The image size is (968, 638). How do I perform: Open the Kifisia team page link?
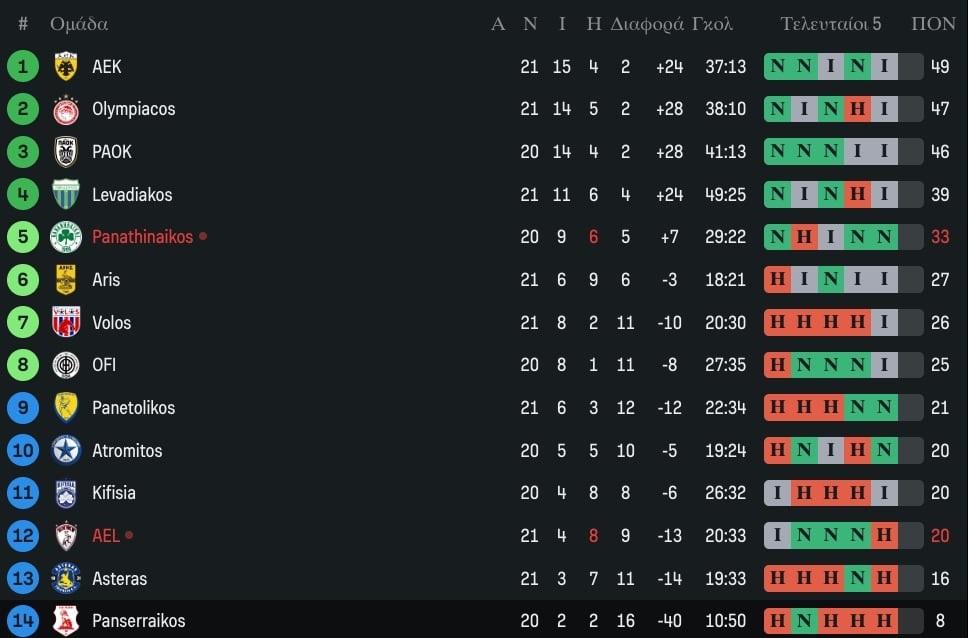tap(114, 493)
